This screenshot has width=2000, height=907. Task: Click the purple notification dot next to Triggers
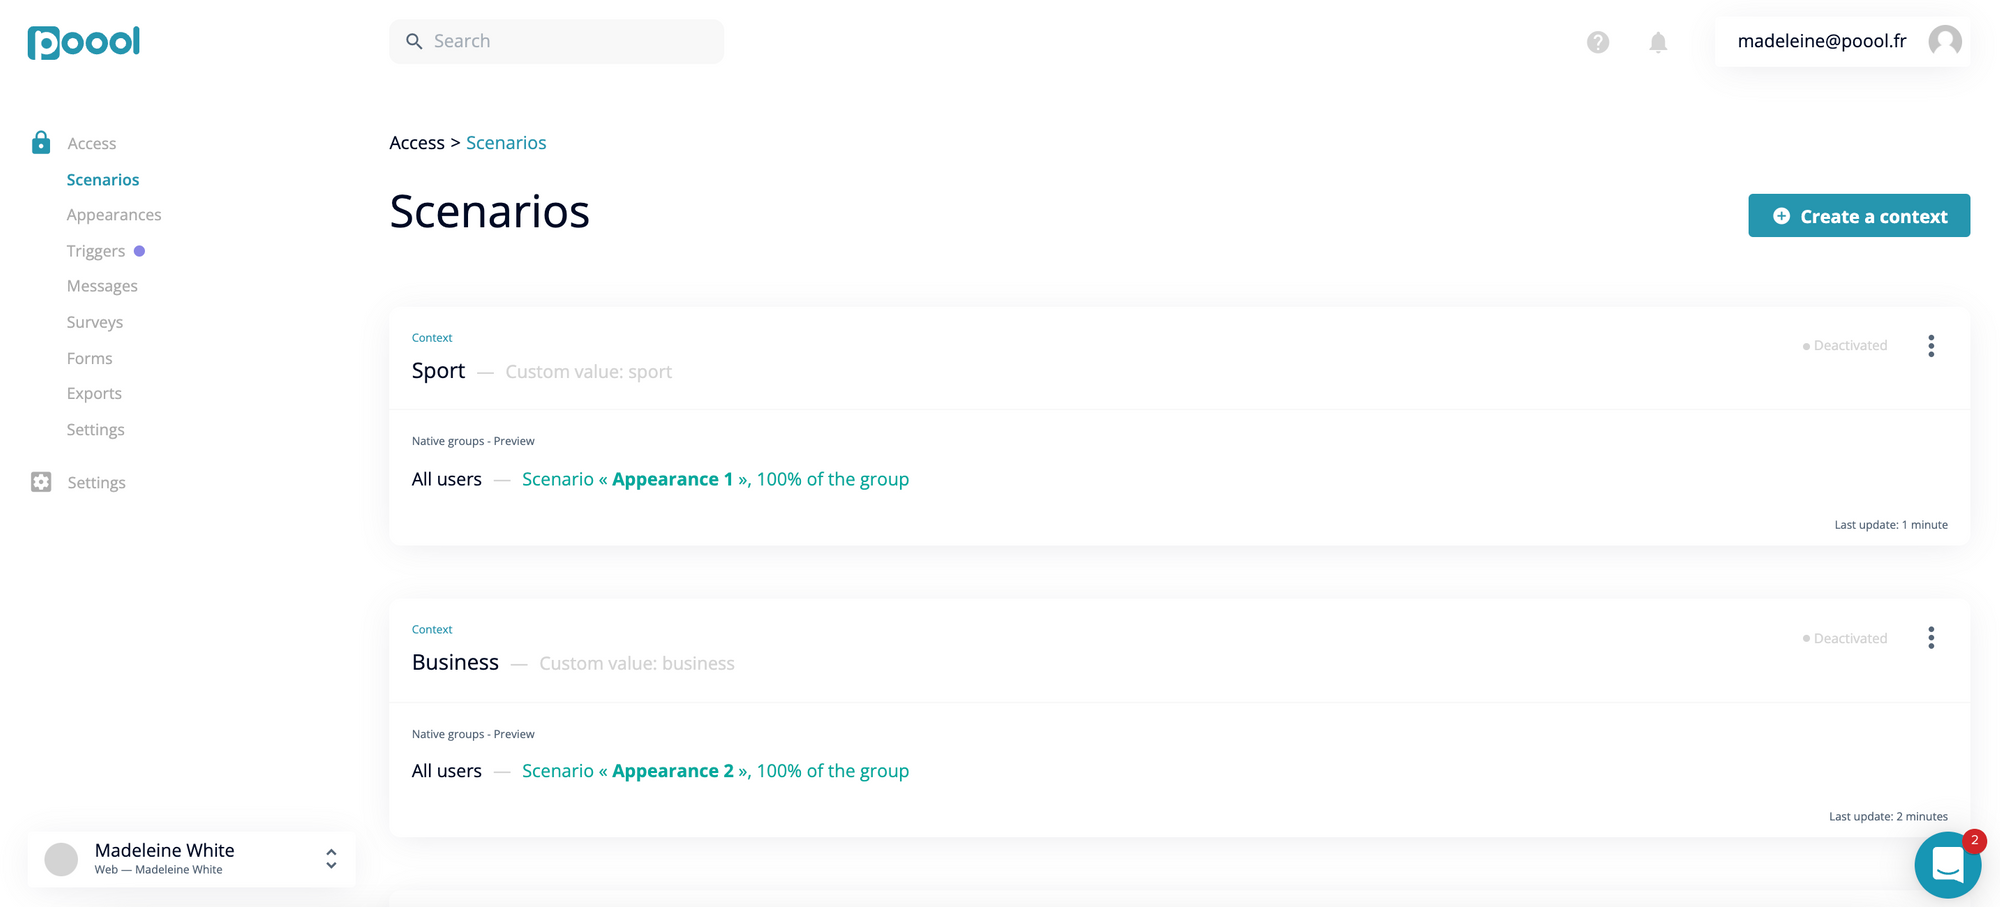pyautogui.click(x=139, y=250)
